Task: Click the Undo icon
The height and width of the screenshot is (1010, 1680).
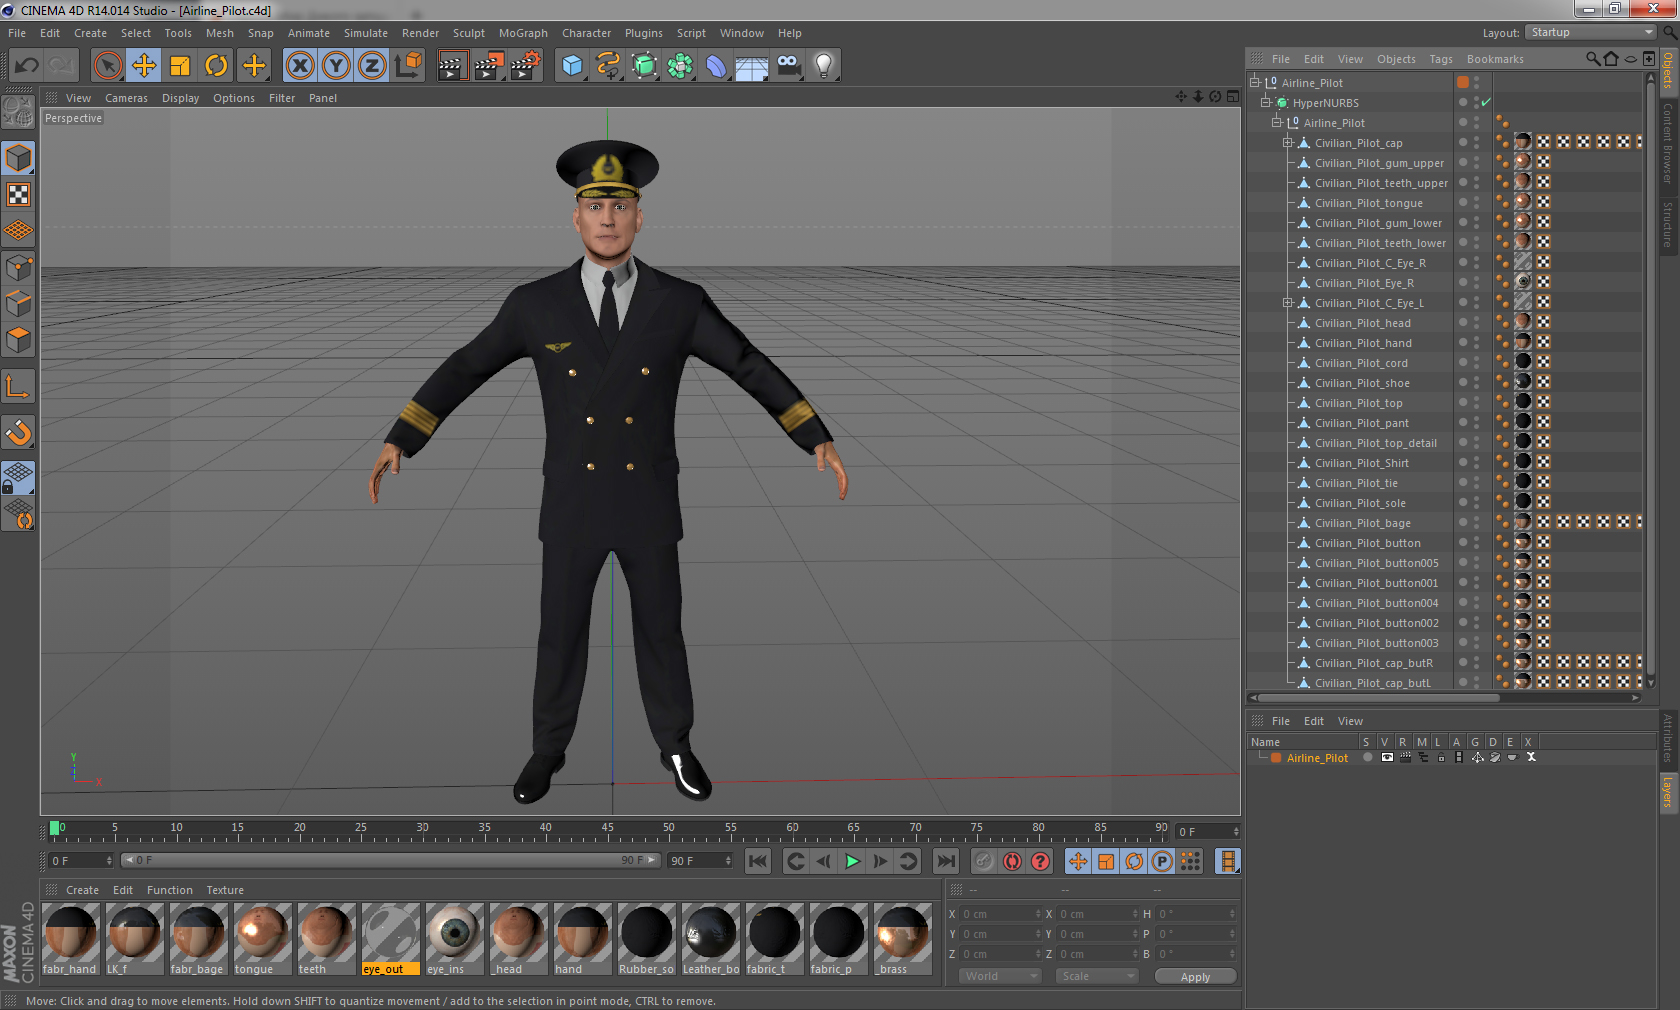Action: (27, 65)
